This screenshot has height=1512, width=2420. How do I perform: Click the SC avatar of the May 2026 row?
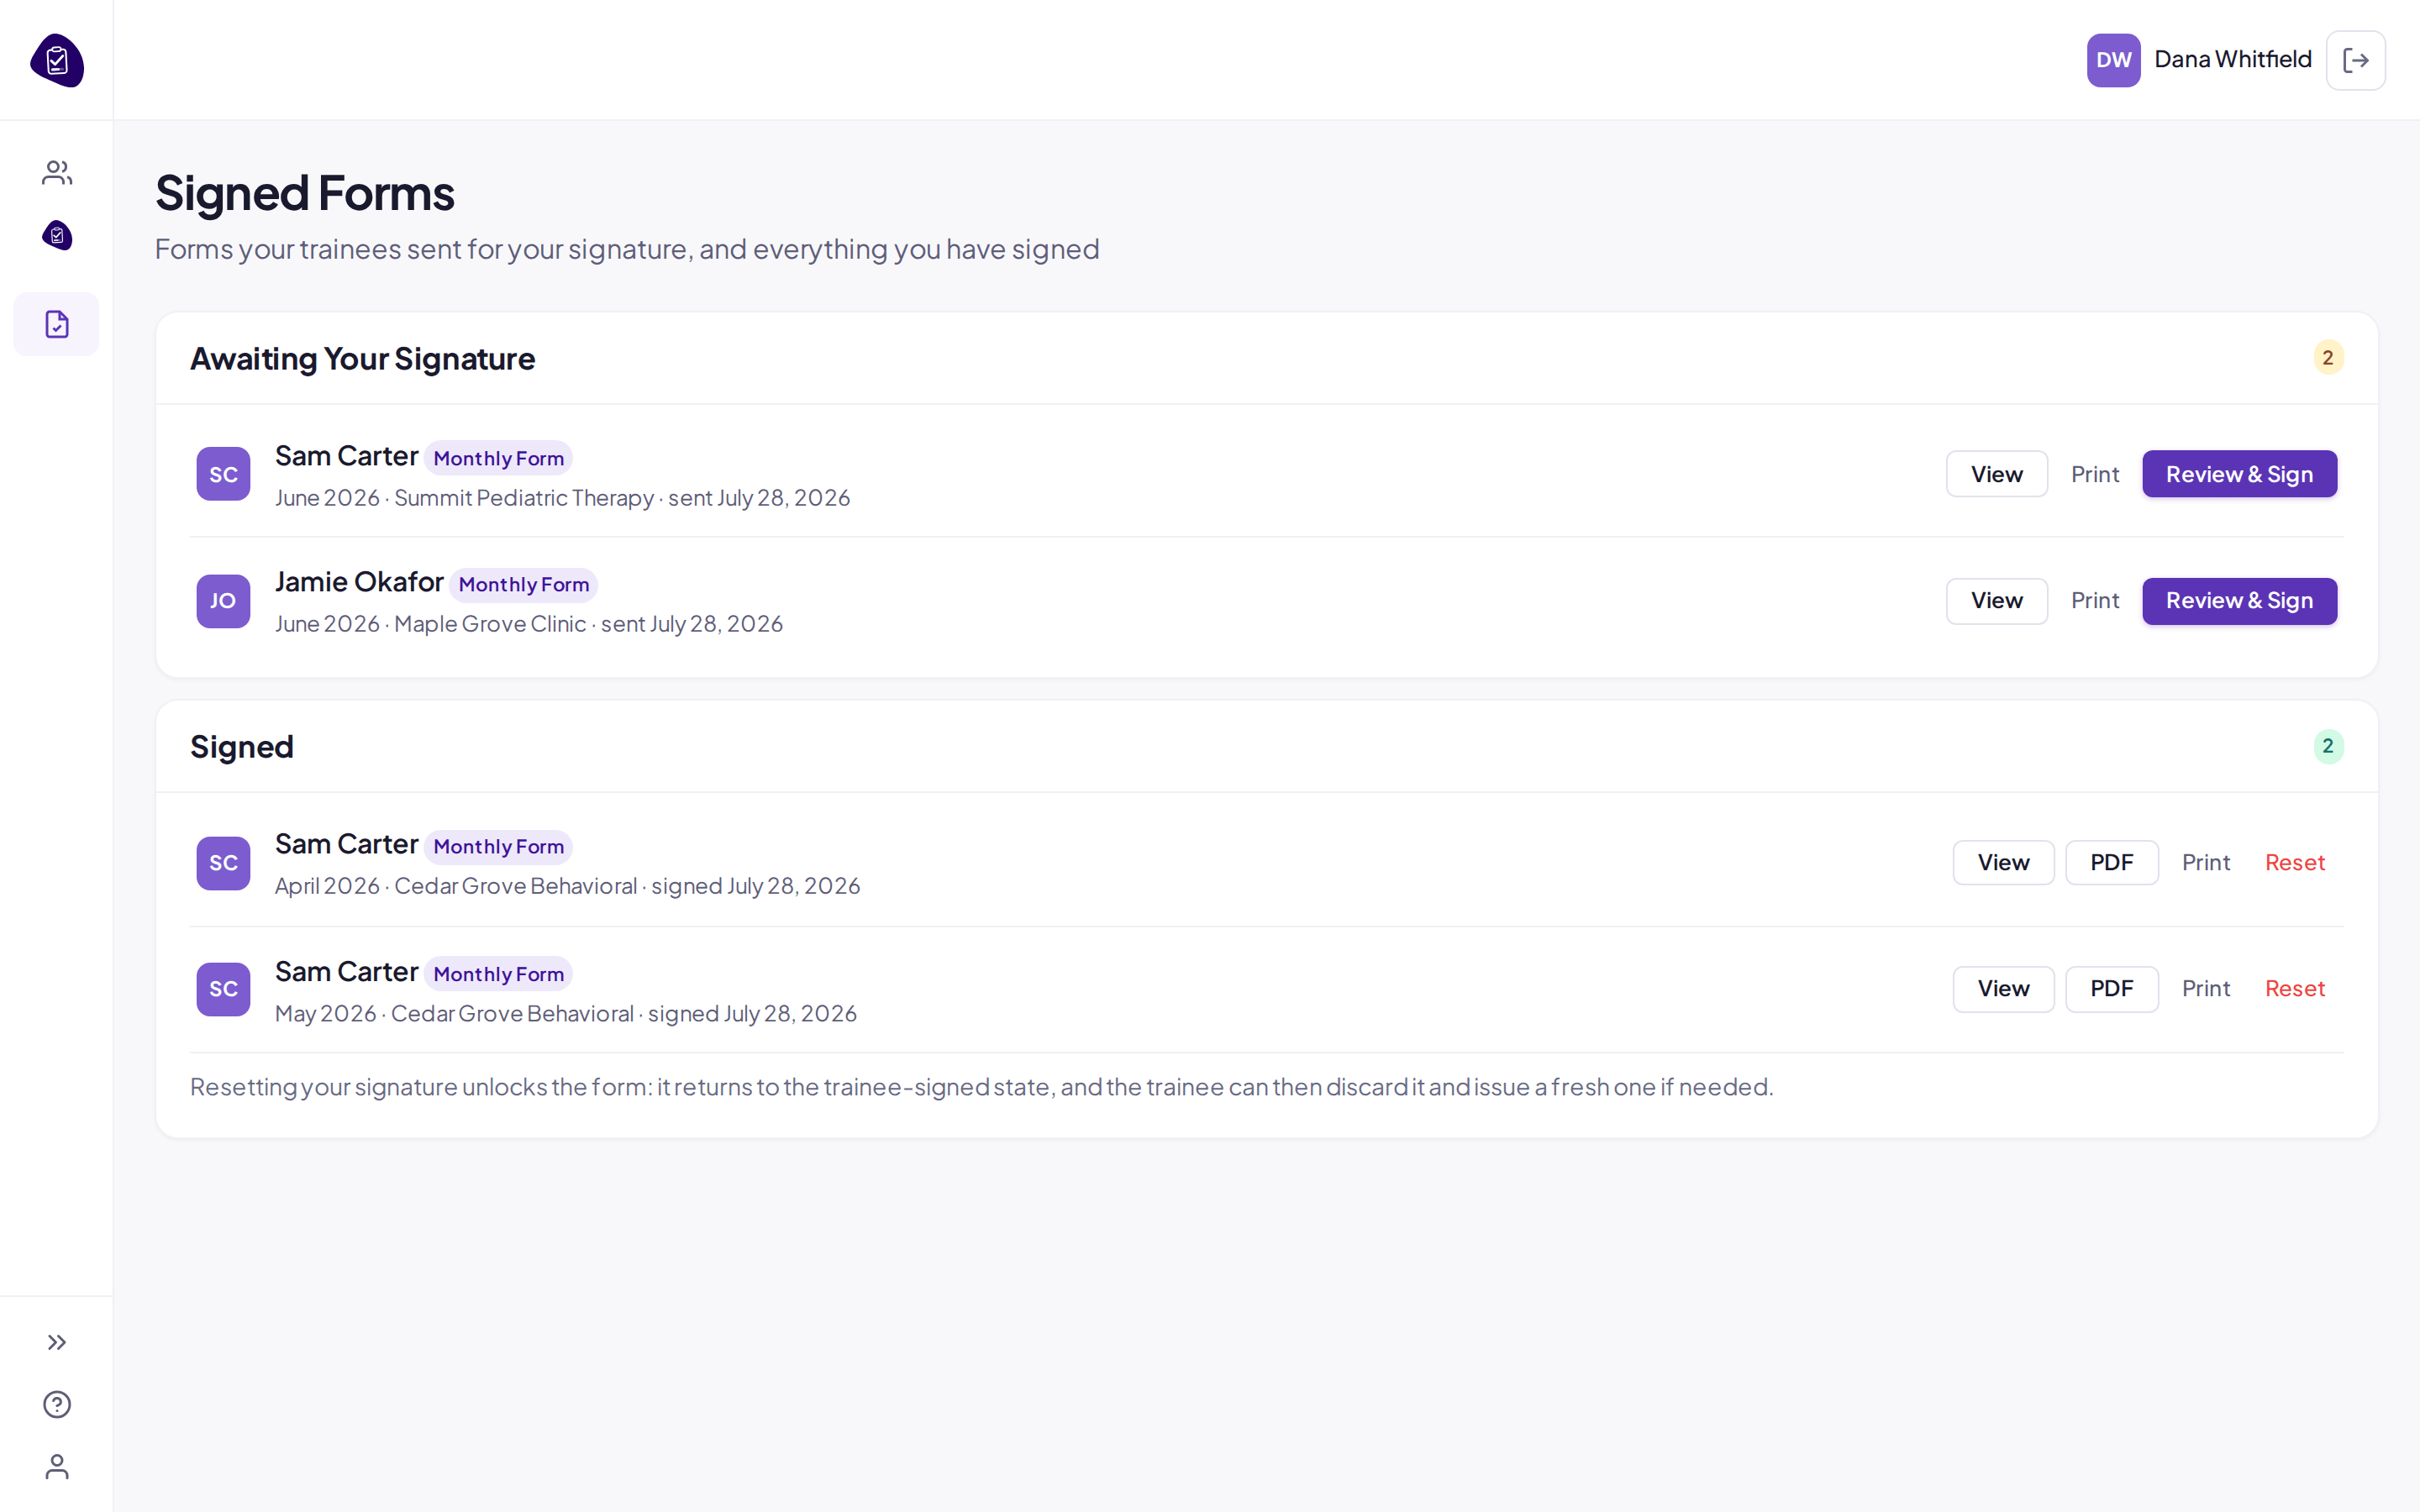click(223, 989)
